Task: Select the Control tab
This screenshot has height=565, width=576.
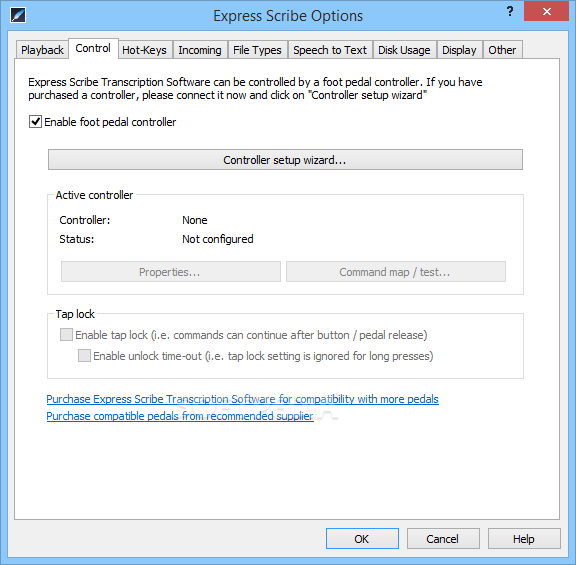Action: coord(93,48)
